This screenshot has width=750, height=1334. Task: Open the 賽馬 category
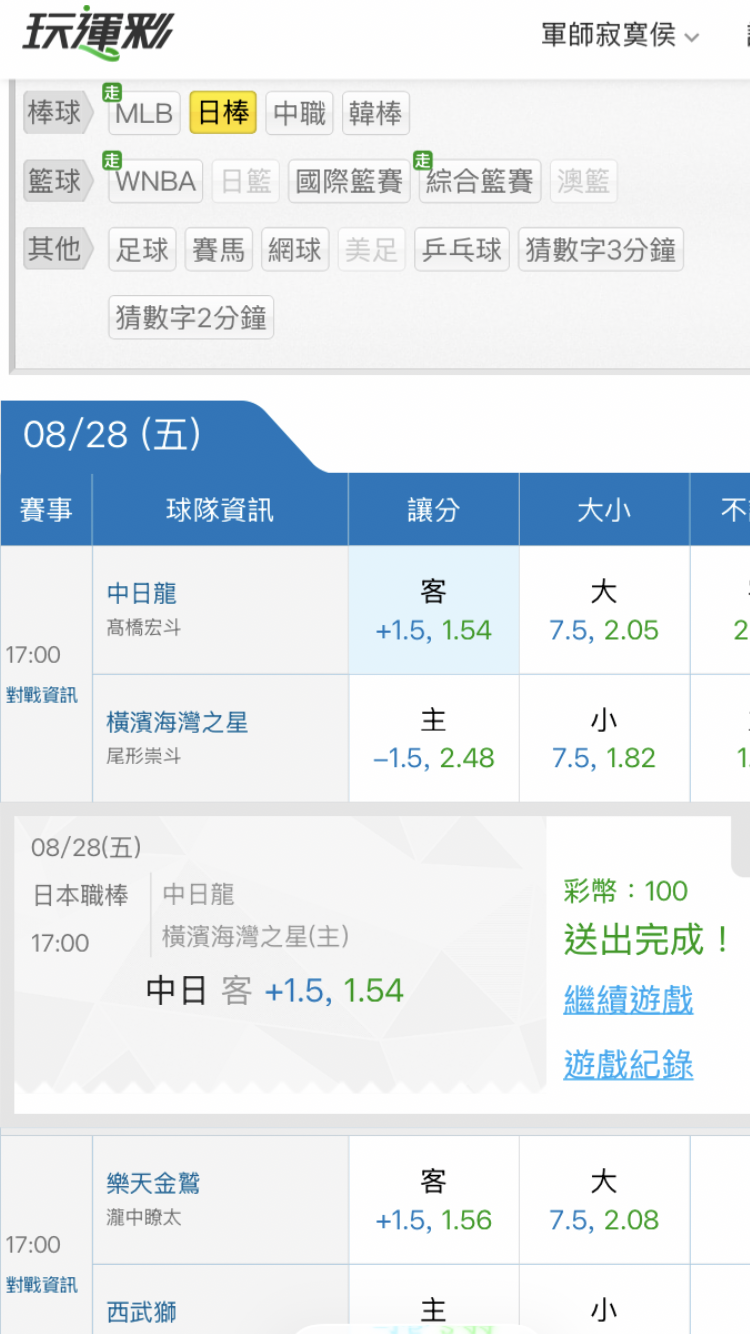coord(219,249)
